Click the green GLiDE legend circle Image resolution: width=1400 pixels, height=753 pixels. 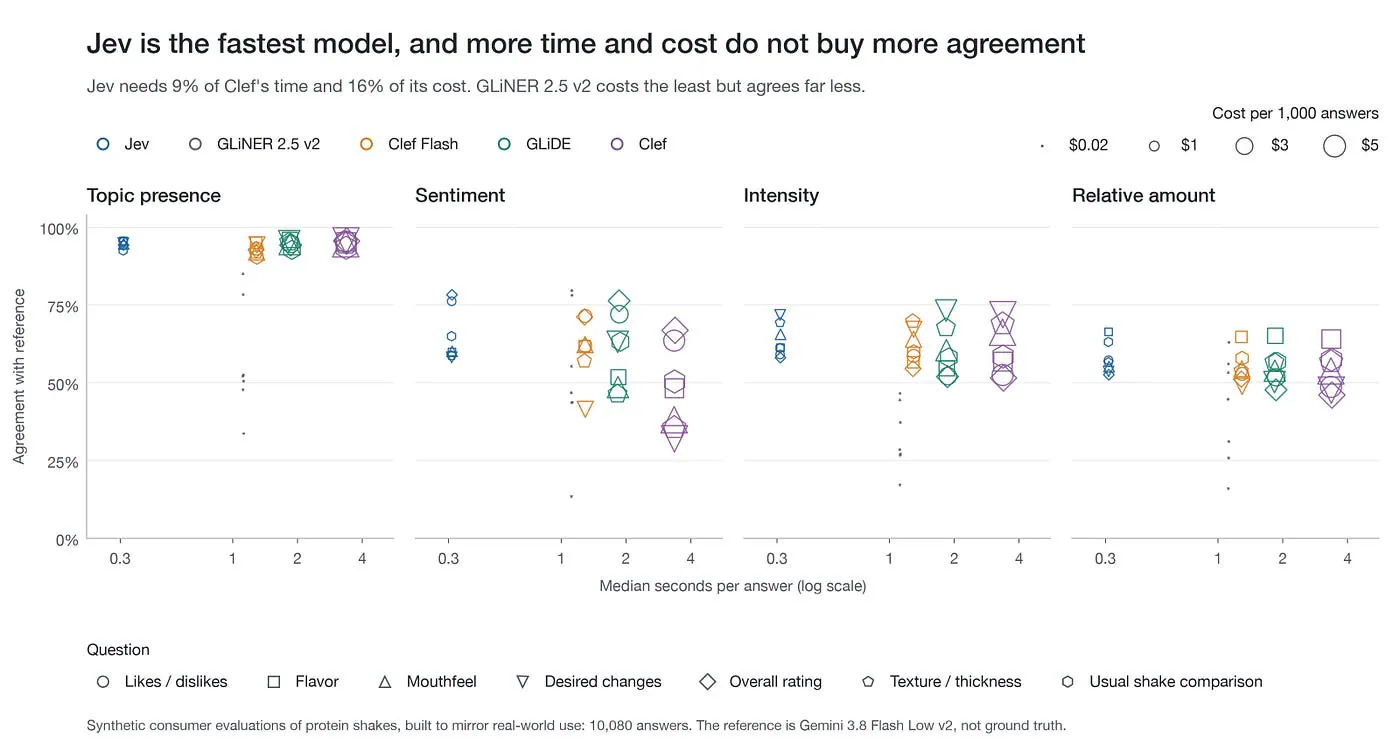[x=505, y=144]
